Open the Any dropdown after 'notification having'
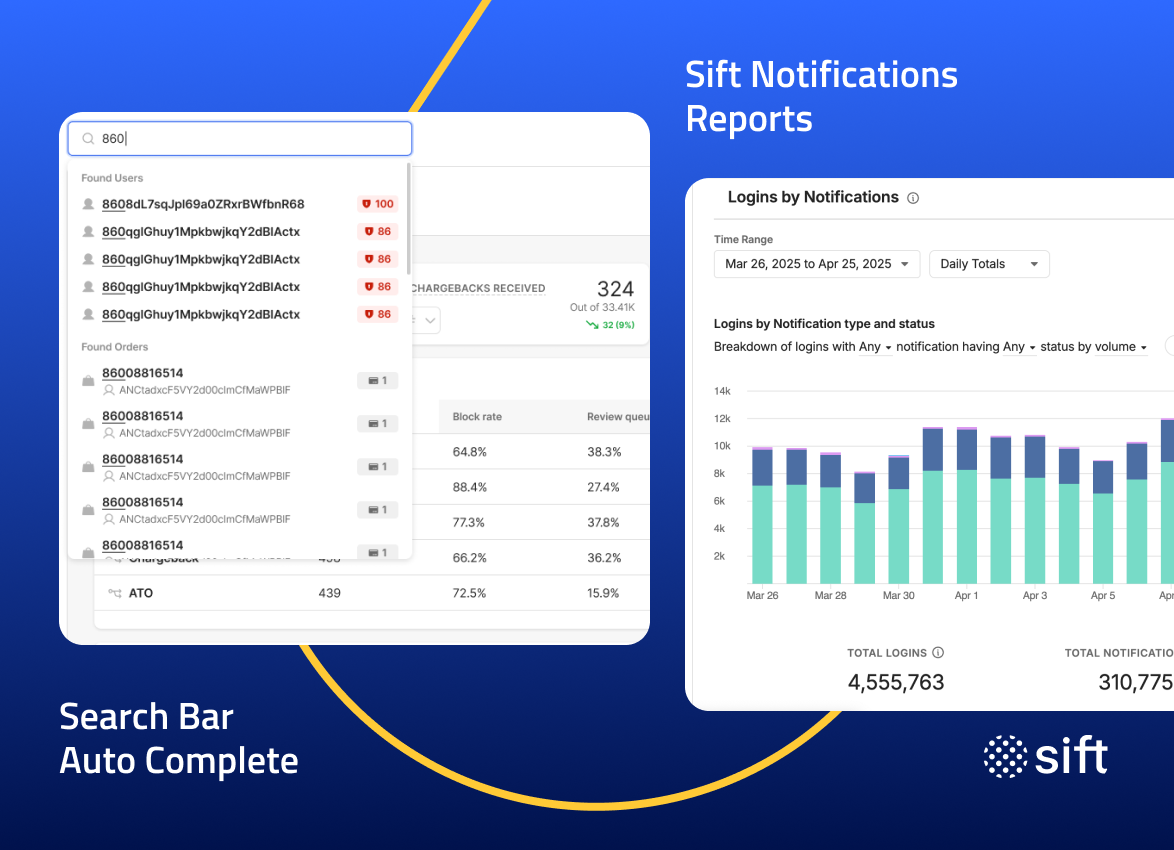 point(1019,347)
